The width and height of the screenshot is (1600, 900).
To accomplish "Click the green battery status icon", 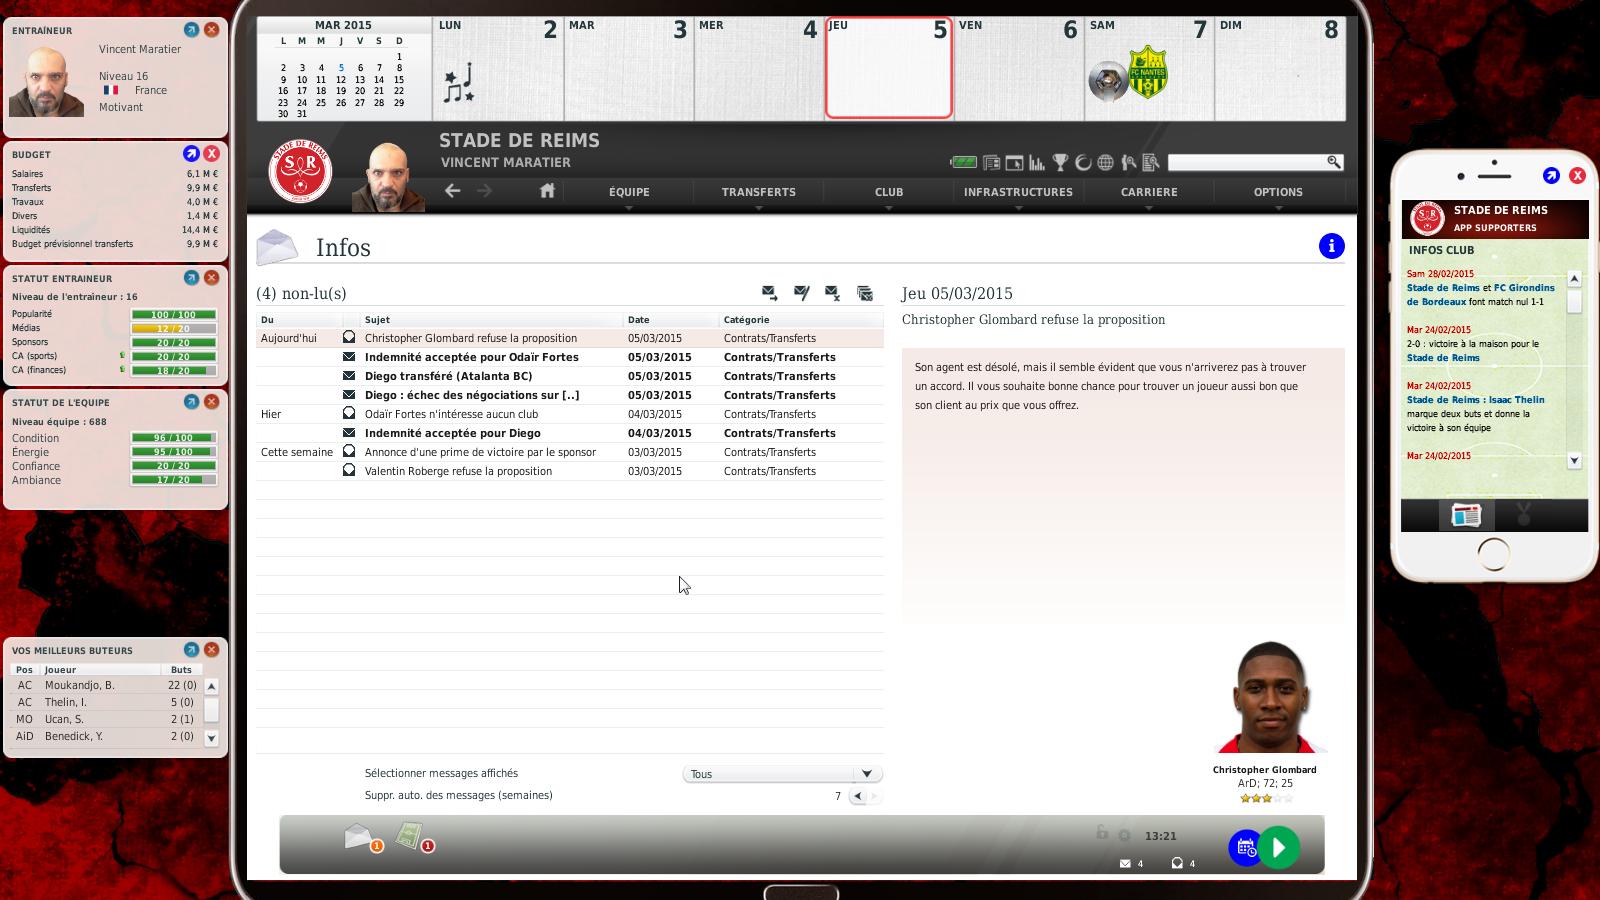I will 963,162.
